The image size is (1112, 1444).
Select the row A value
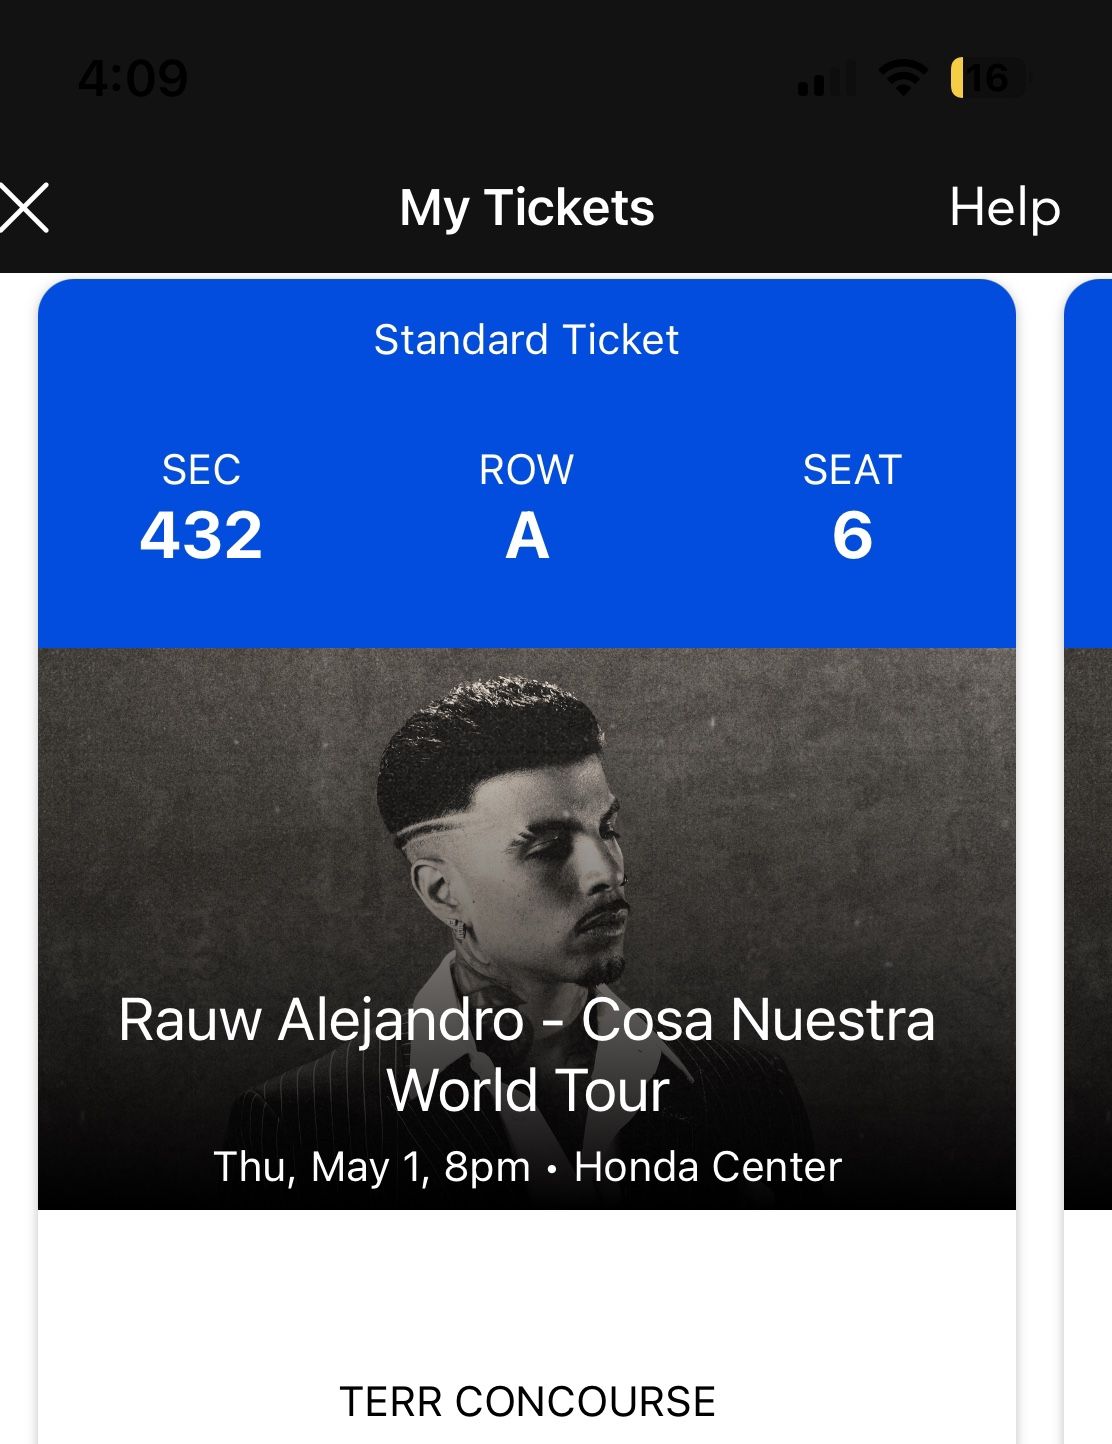tap(527, 536)
